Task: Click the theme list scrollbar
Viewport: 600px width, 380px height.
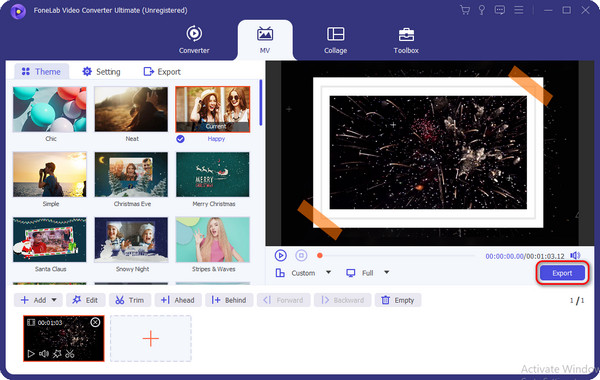Action: coord(261,103)
